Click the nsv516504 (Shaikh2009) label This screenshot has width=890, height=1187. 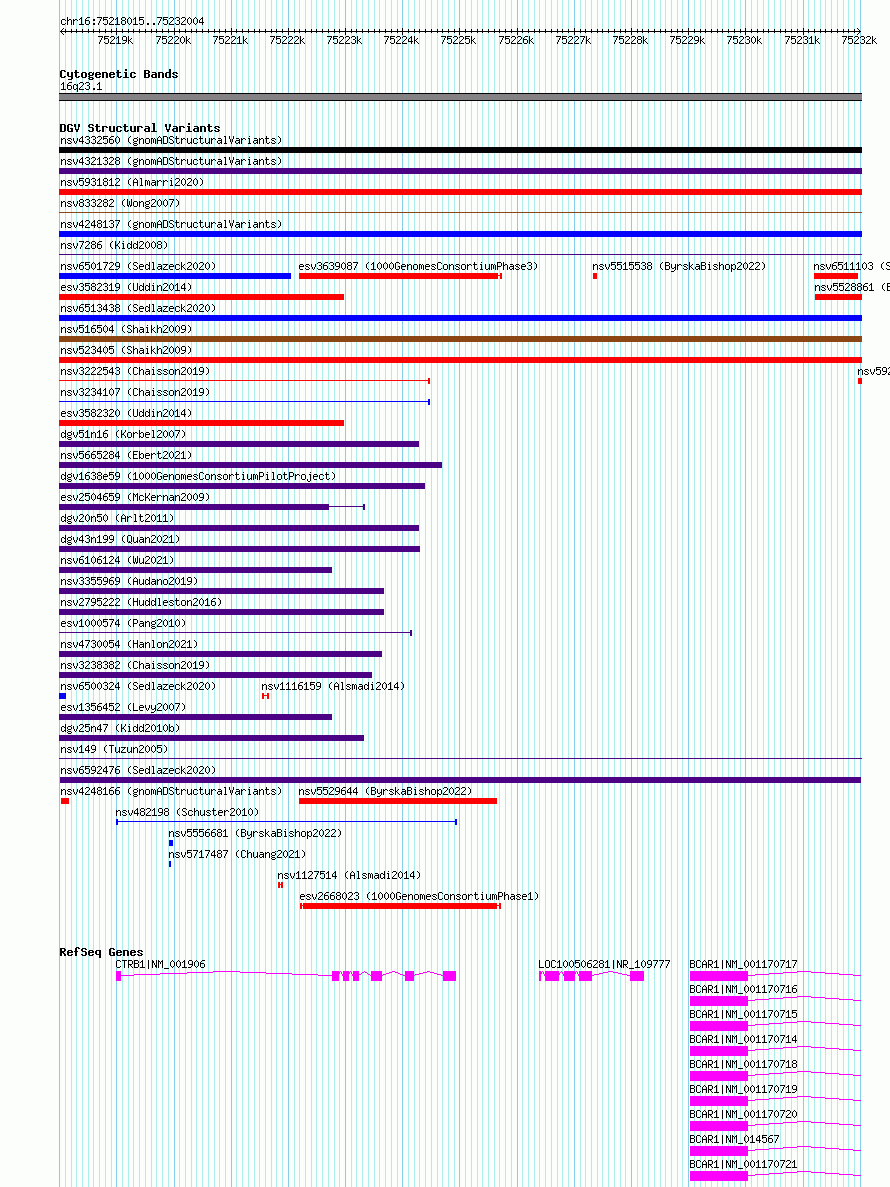[126, 329]
